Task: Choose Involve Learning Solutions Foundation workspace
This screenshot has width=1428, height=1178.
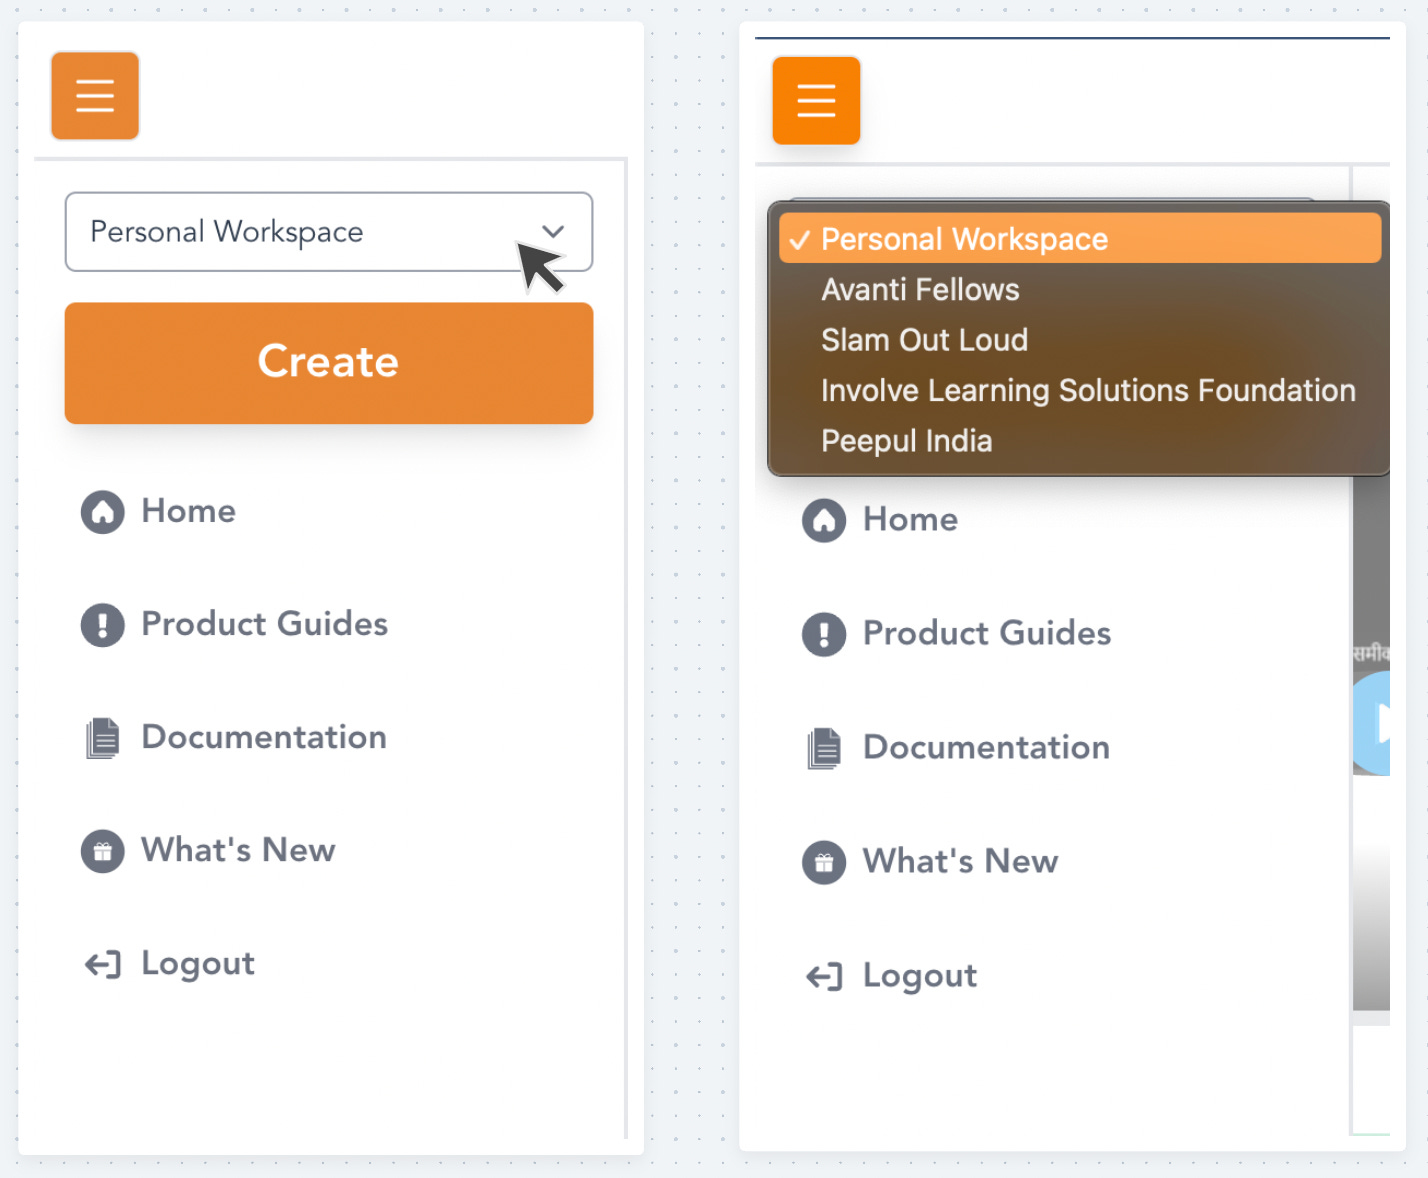Action: click(x=1087, y=390)
